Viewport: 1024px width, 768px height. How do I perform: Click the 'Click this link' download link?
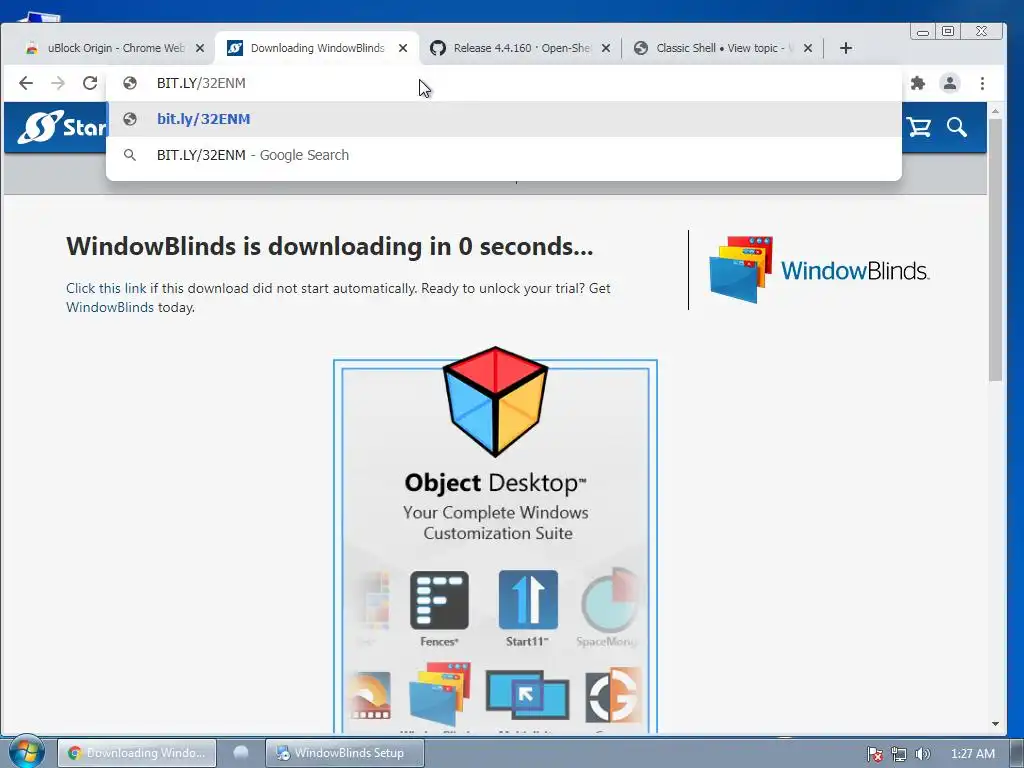[x=106, y=288]
